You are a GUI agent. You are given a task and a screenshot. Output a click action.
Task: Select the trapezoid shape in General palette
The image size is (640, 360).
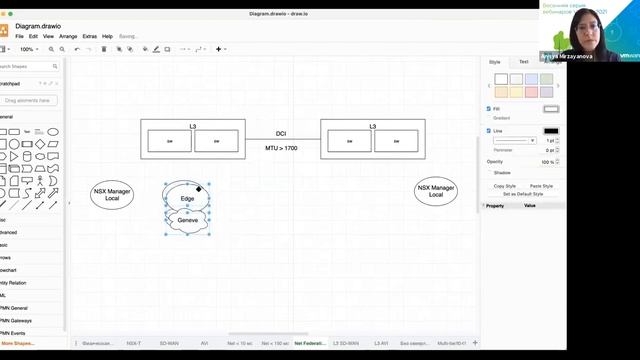[x=40, y=169]
